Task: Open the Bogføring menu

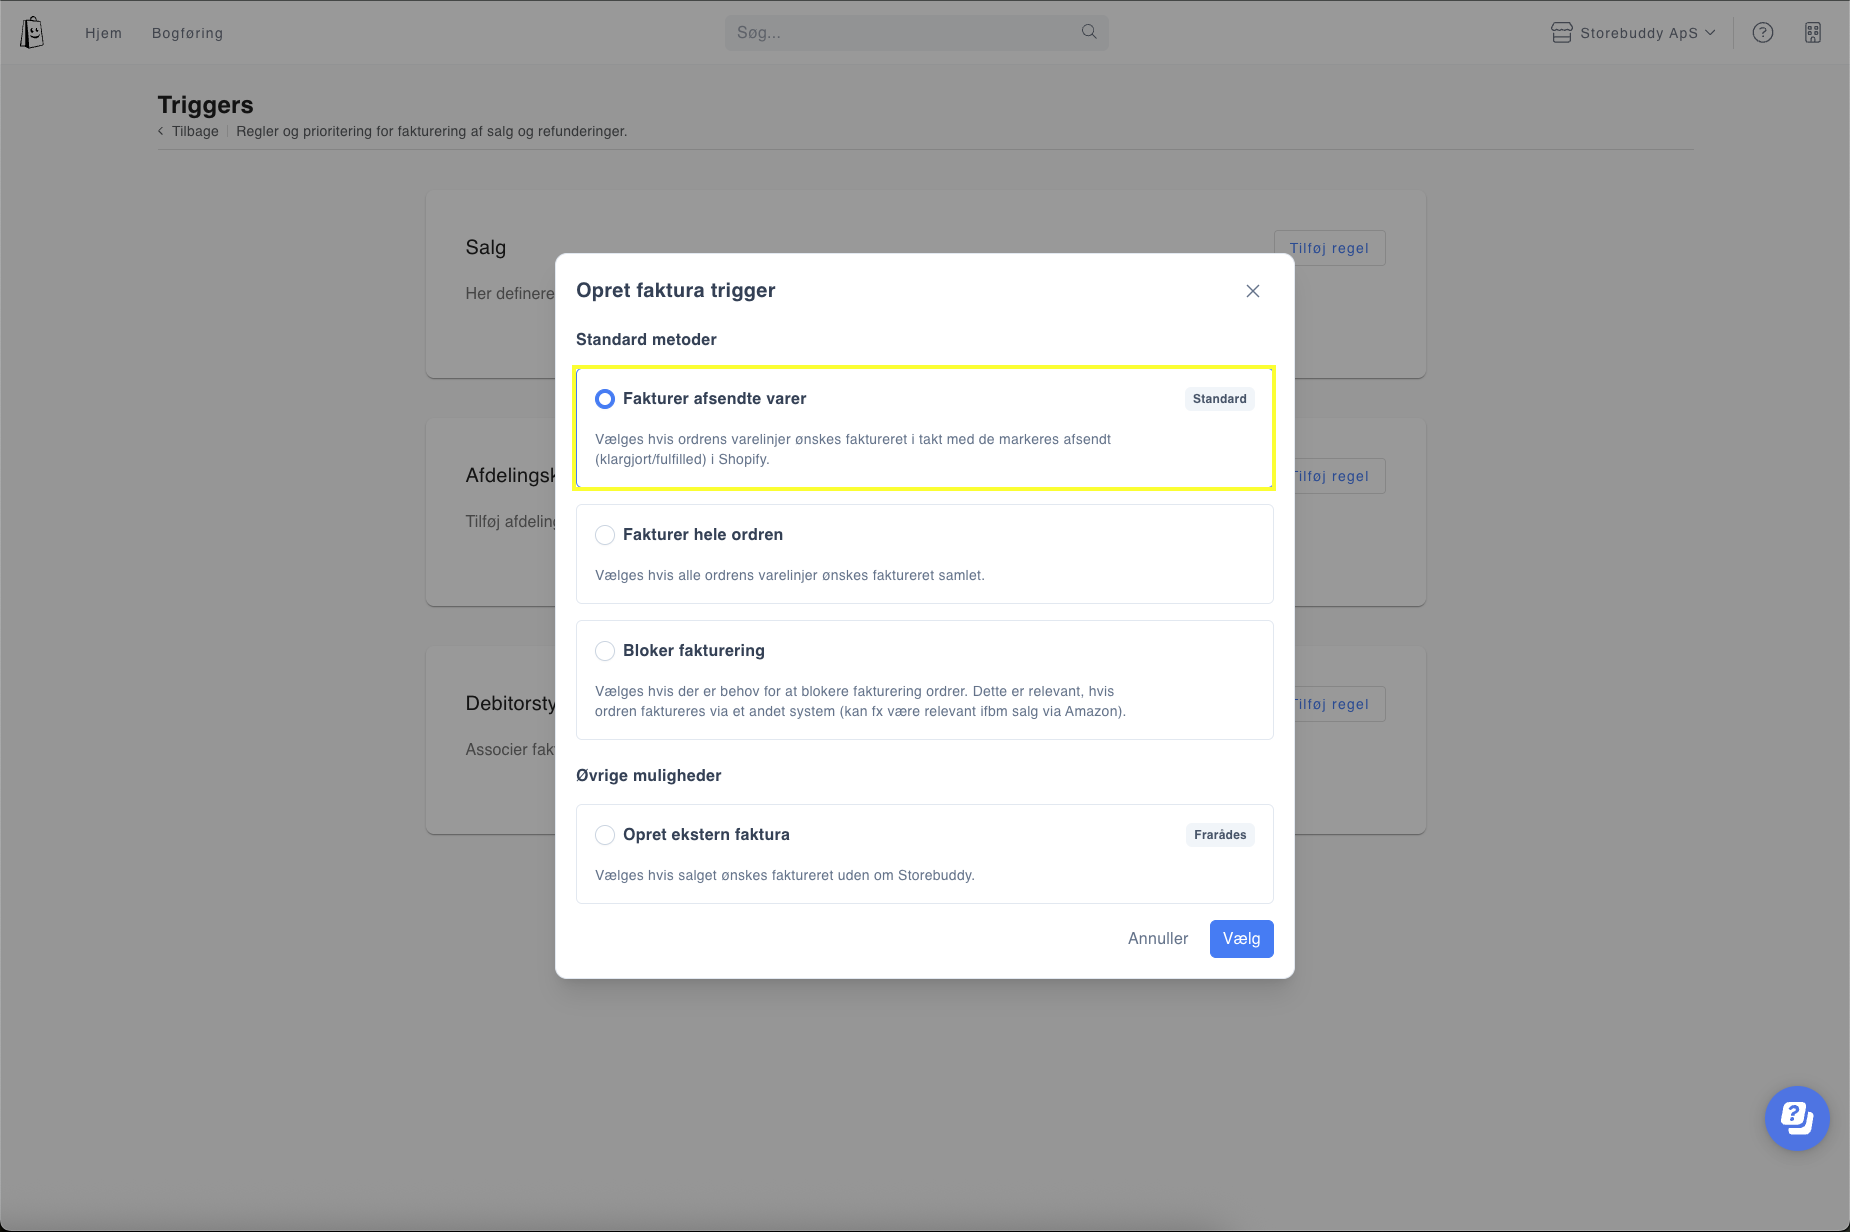Action: 187,33
